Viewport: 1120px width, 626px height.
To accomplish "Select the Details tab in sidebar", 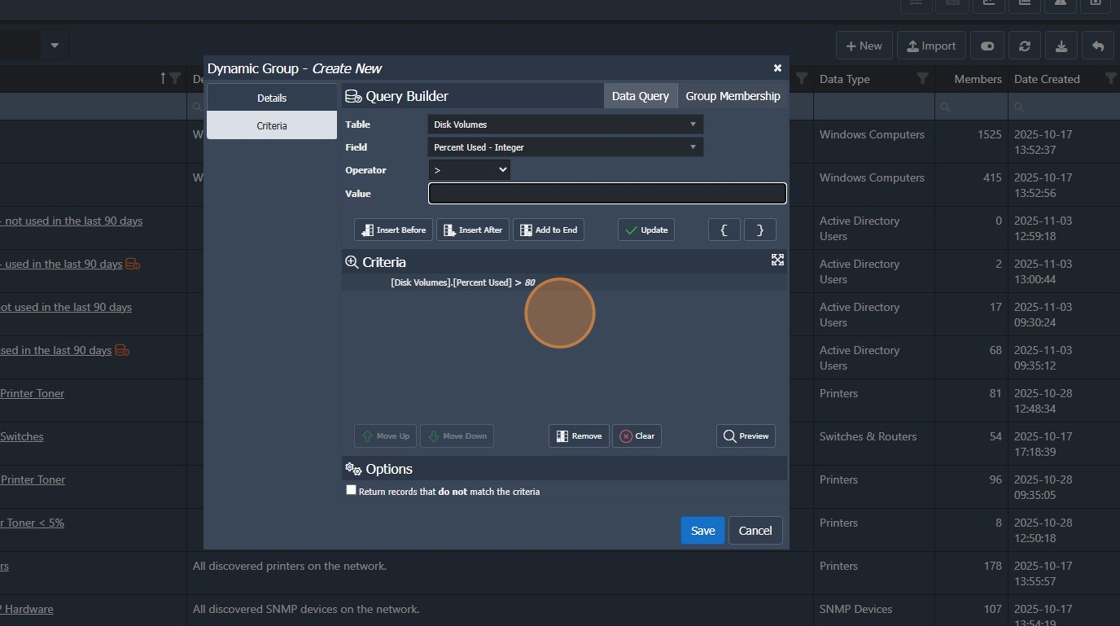I will point(271,98).
